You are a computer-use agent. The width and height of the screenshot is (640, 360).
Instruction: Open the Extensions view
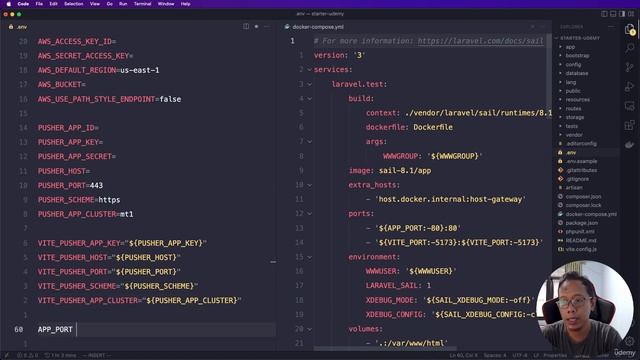[x=629, y=125]
